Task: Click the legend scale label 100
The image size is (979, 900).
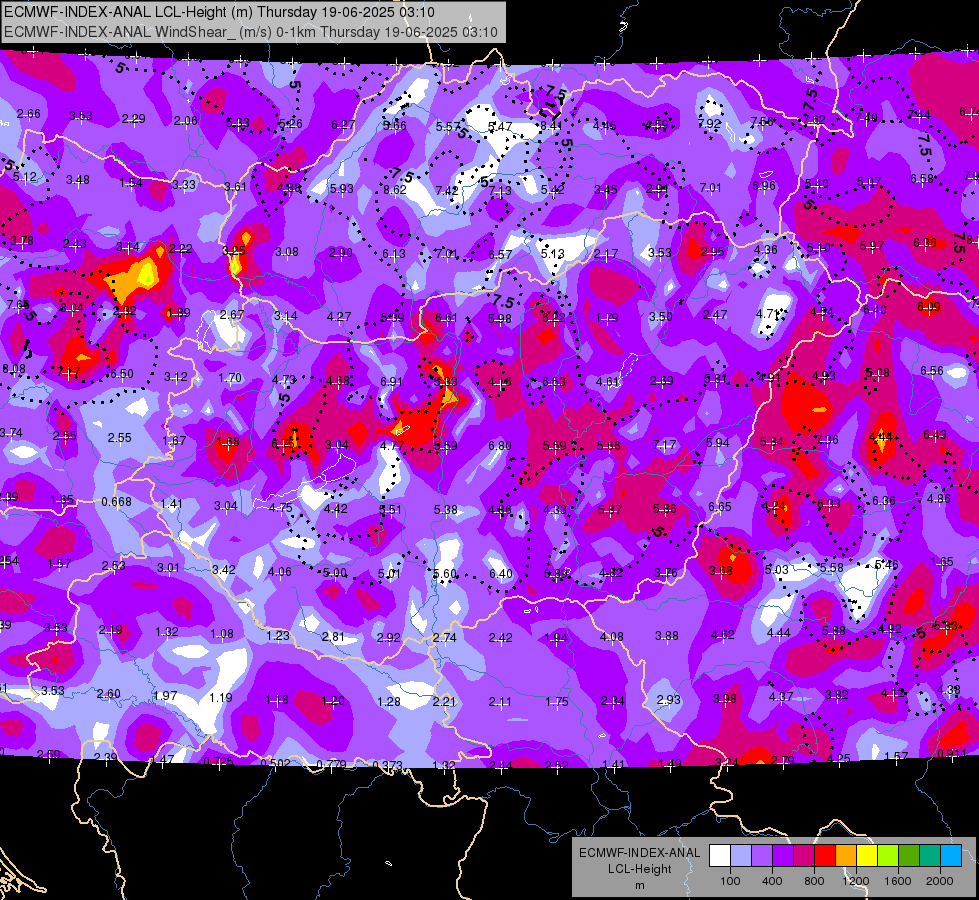Action: 730,881
